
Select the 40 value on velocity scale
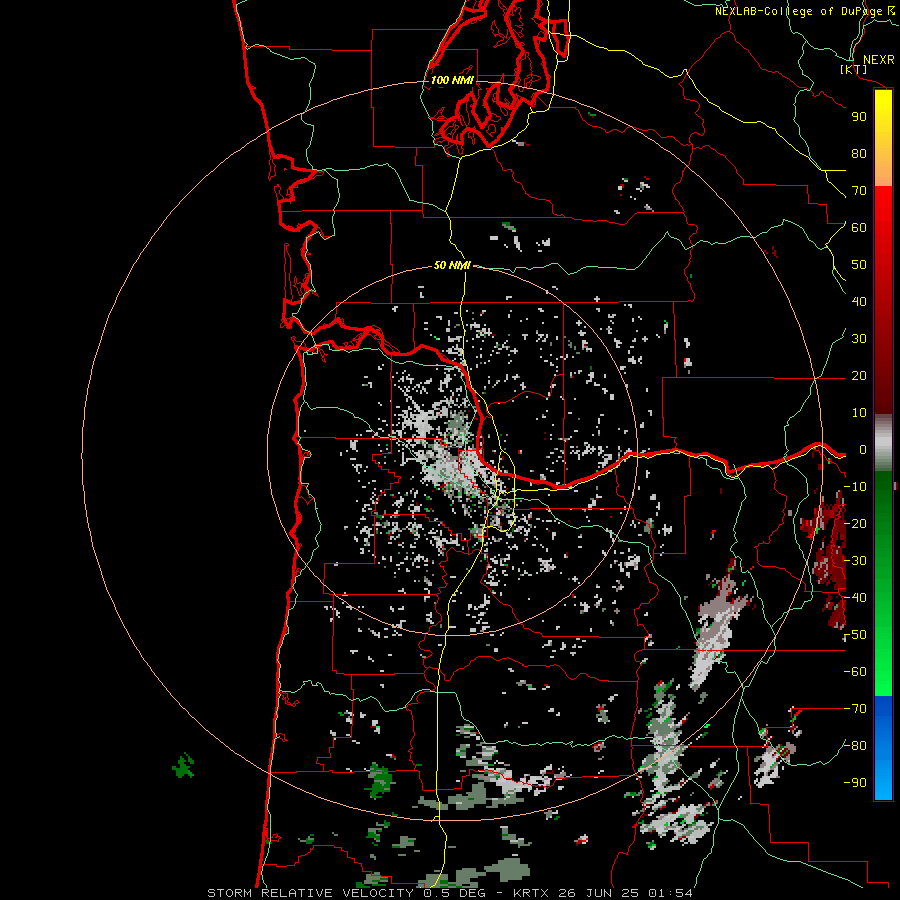(x=859, y=302)
